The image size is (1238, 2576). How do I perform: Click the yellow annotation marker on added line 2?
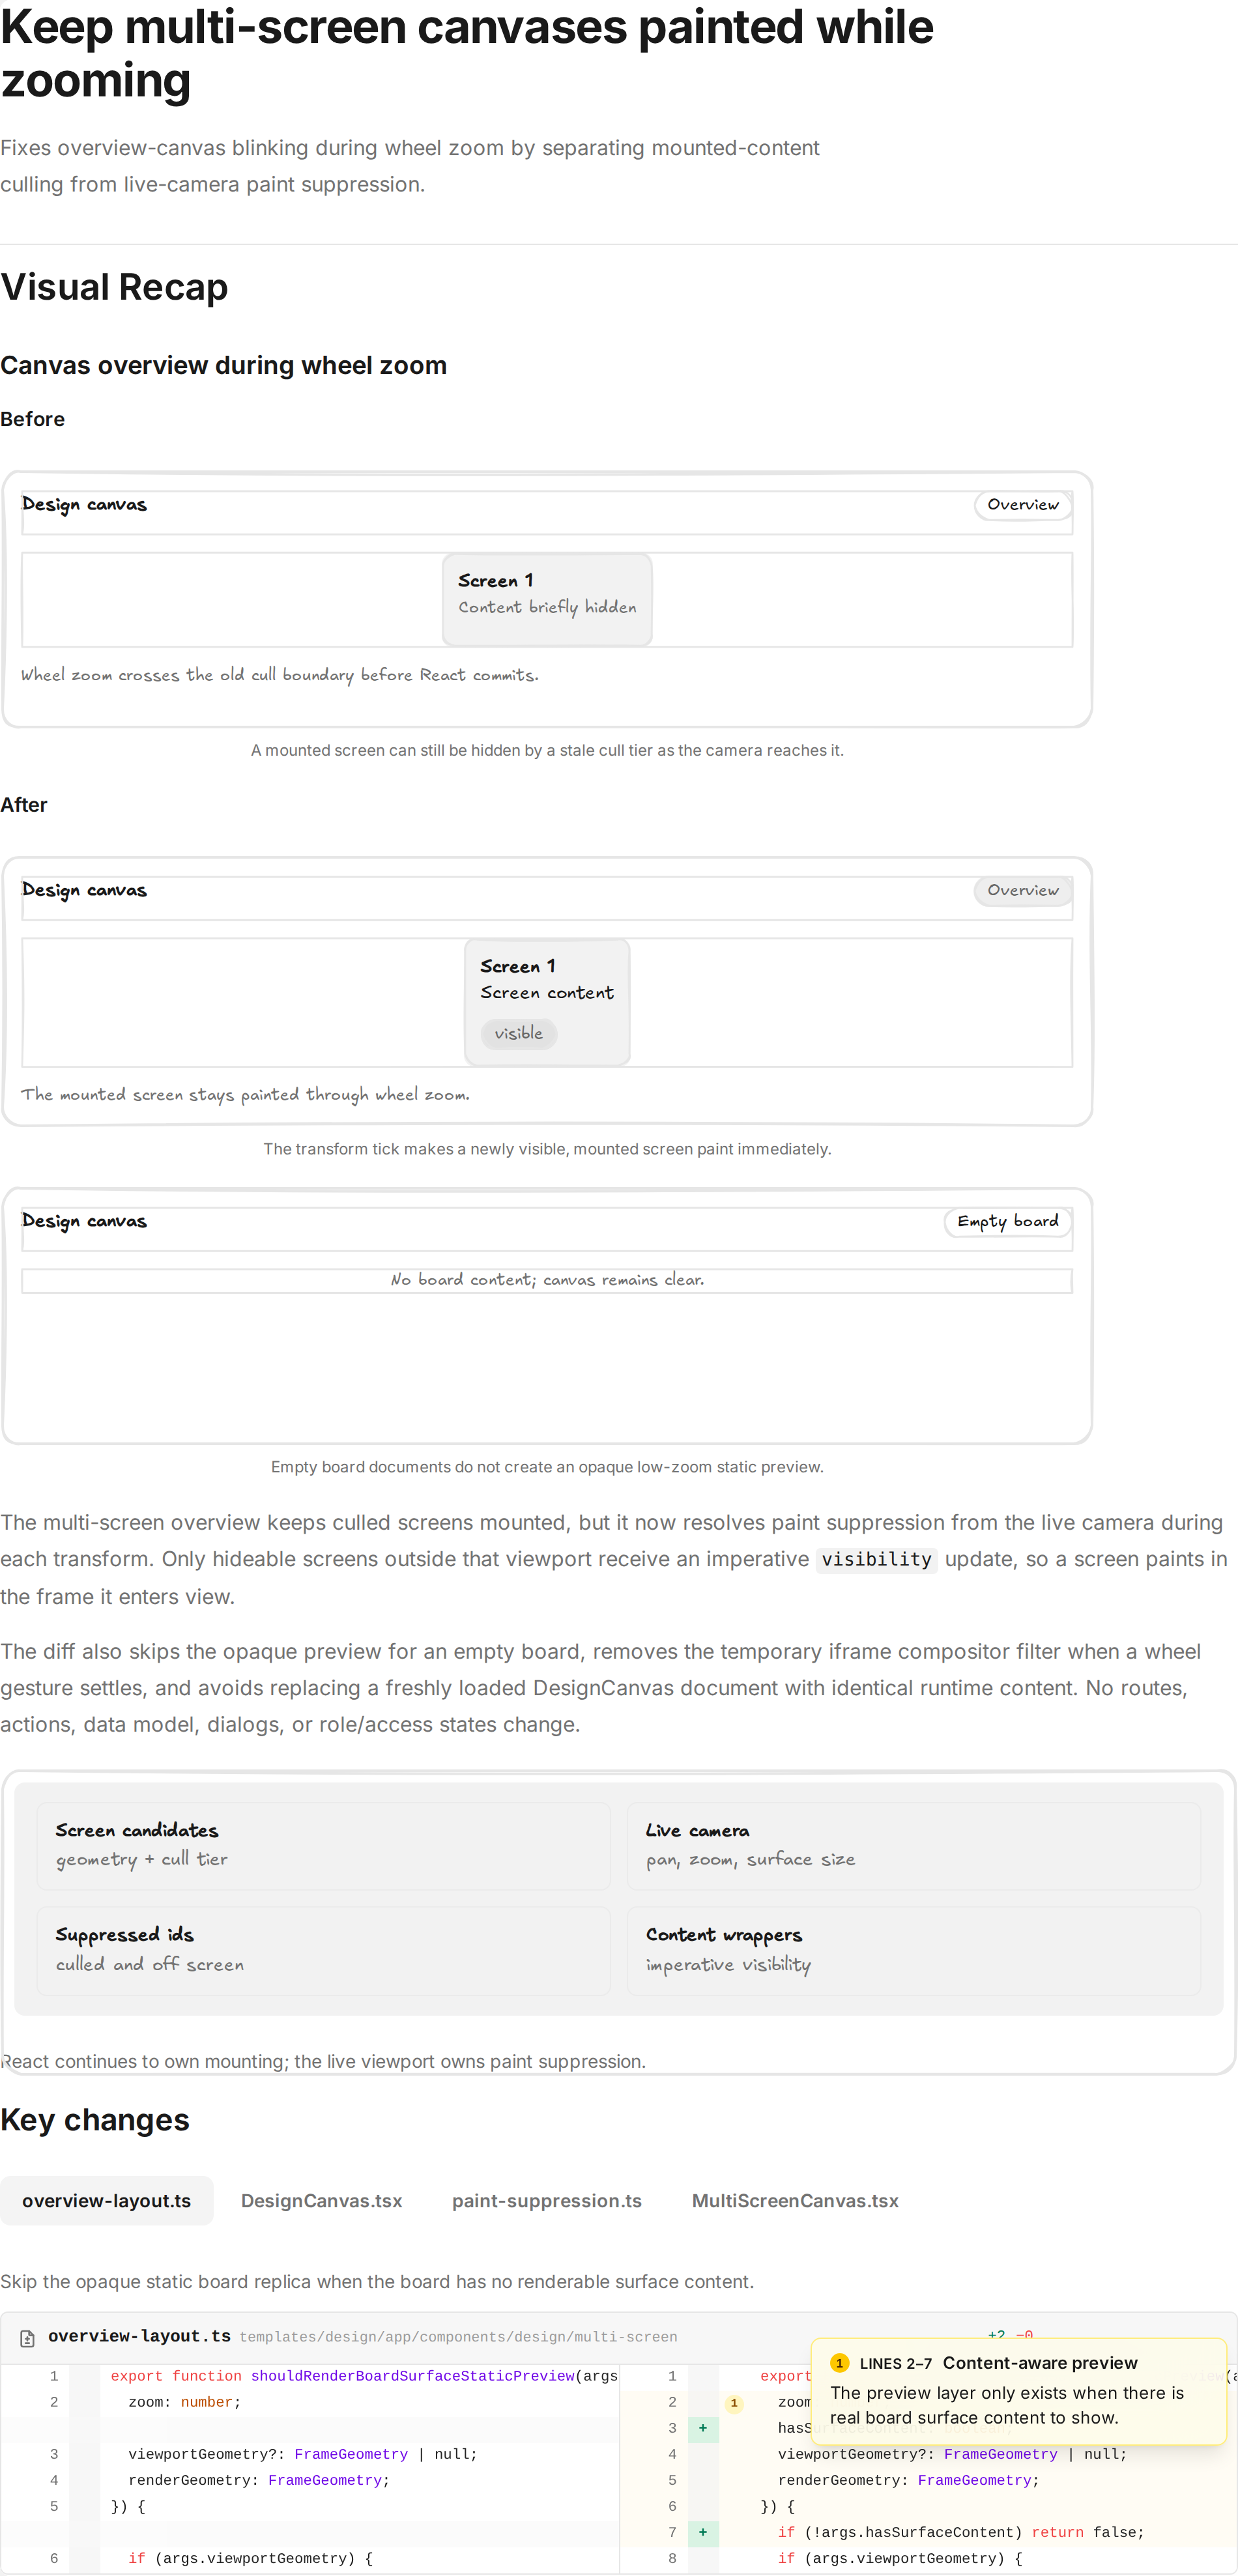click(x=734, y=2402)
